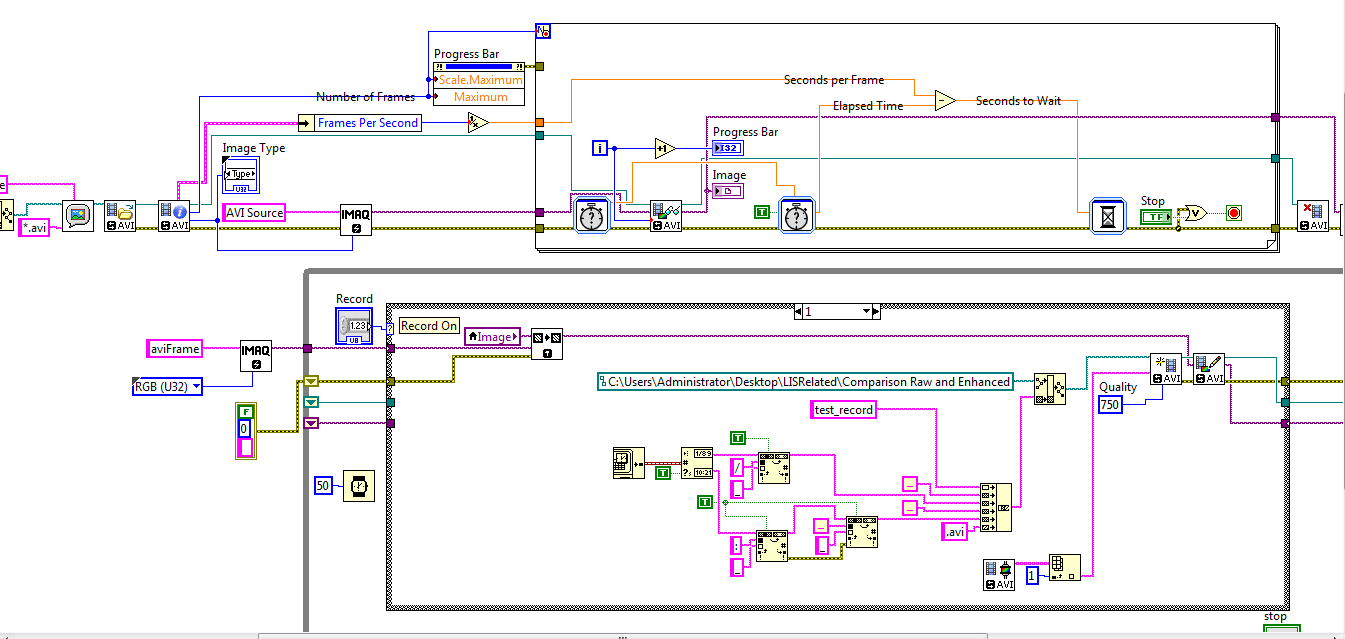Click the purple shift register arrow
The height and width of the screenshot is (639, 1345).
point(311,424)
